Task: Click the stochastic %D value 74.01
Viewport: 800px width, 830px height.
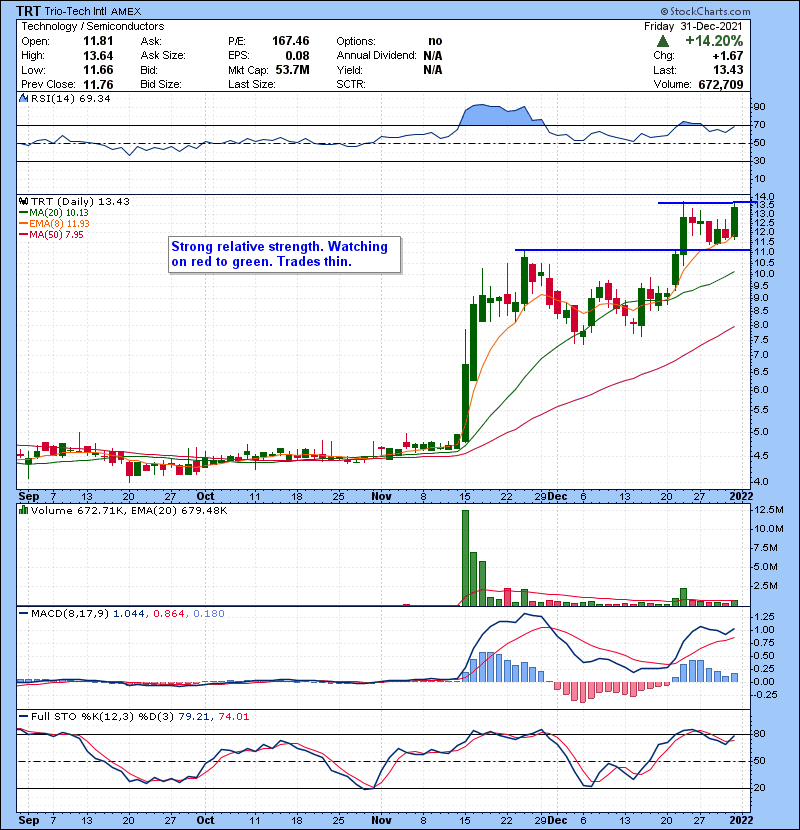Action: 233,717
